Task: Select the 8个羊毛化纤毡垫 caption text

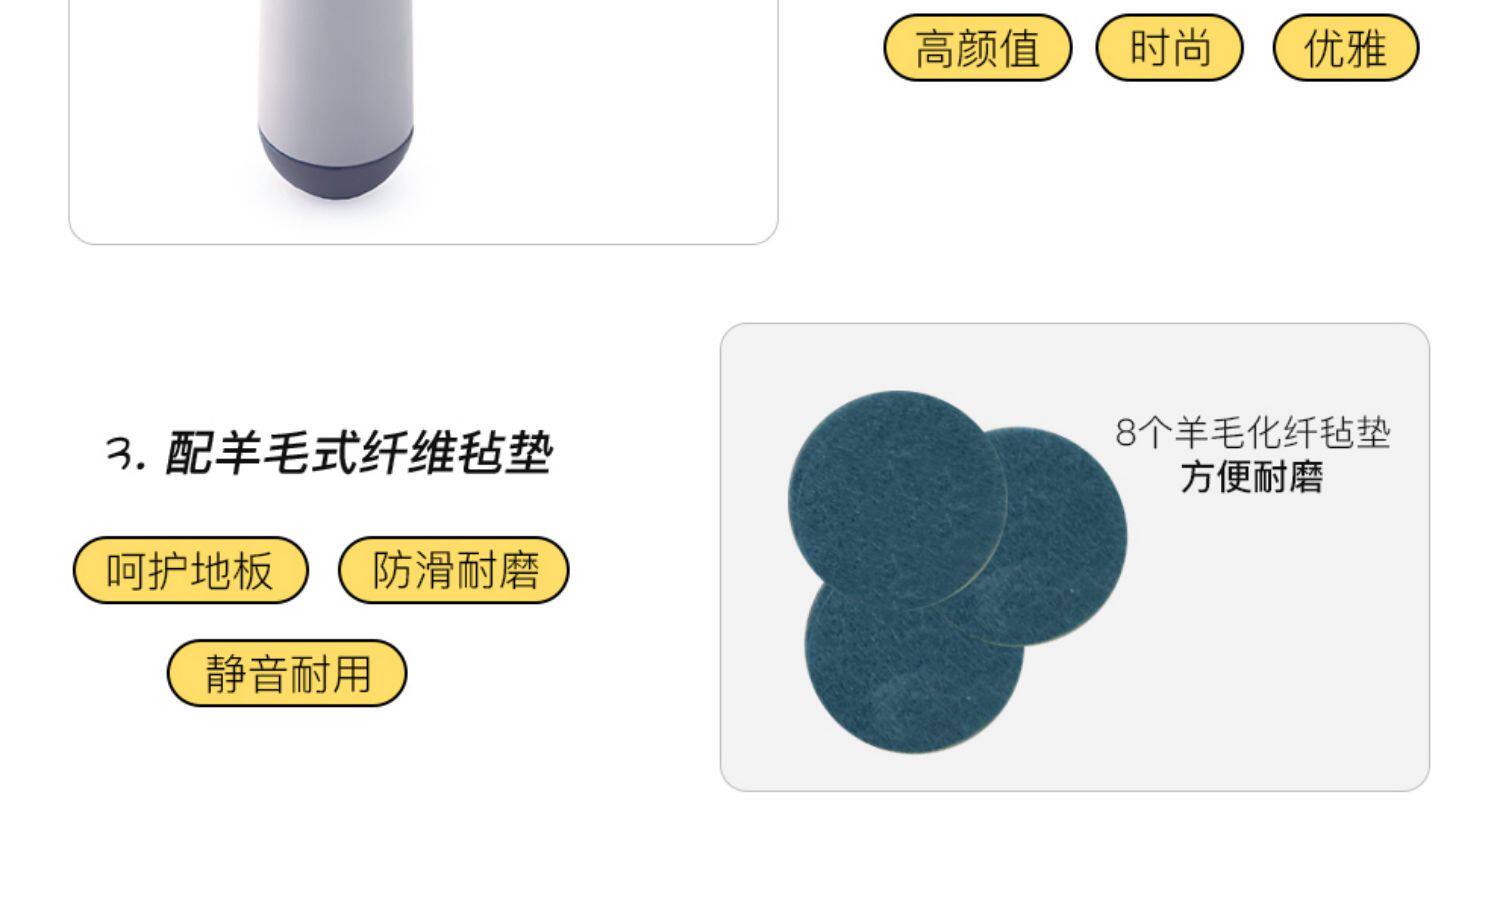Action: 1253,432
